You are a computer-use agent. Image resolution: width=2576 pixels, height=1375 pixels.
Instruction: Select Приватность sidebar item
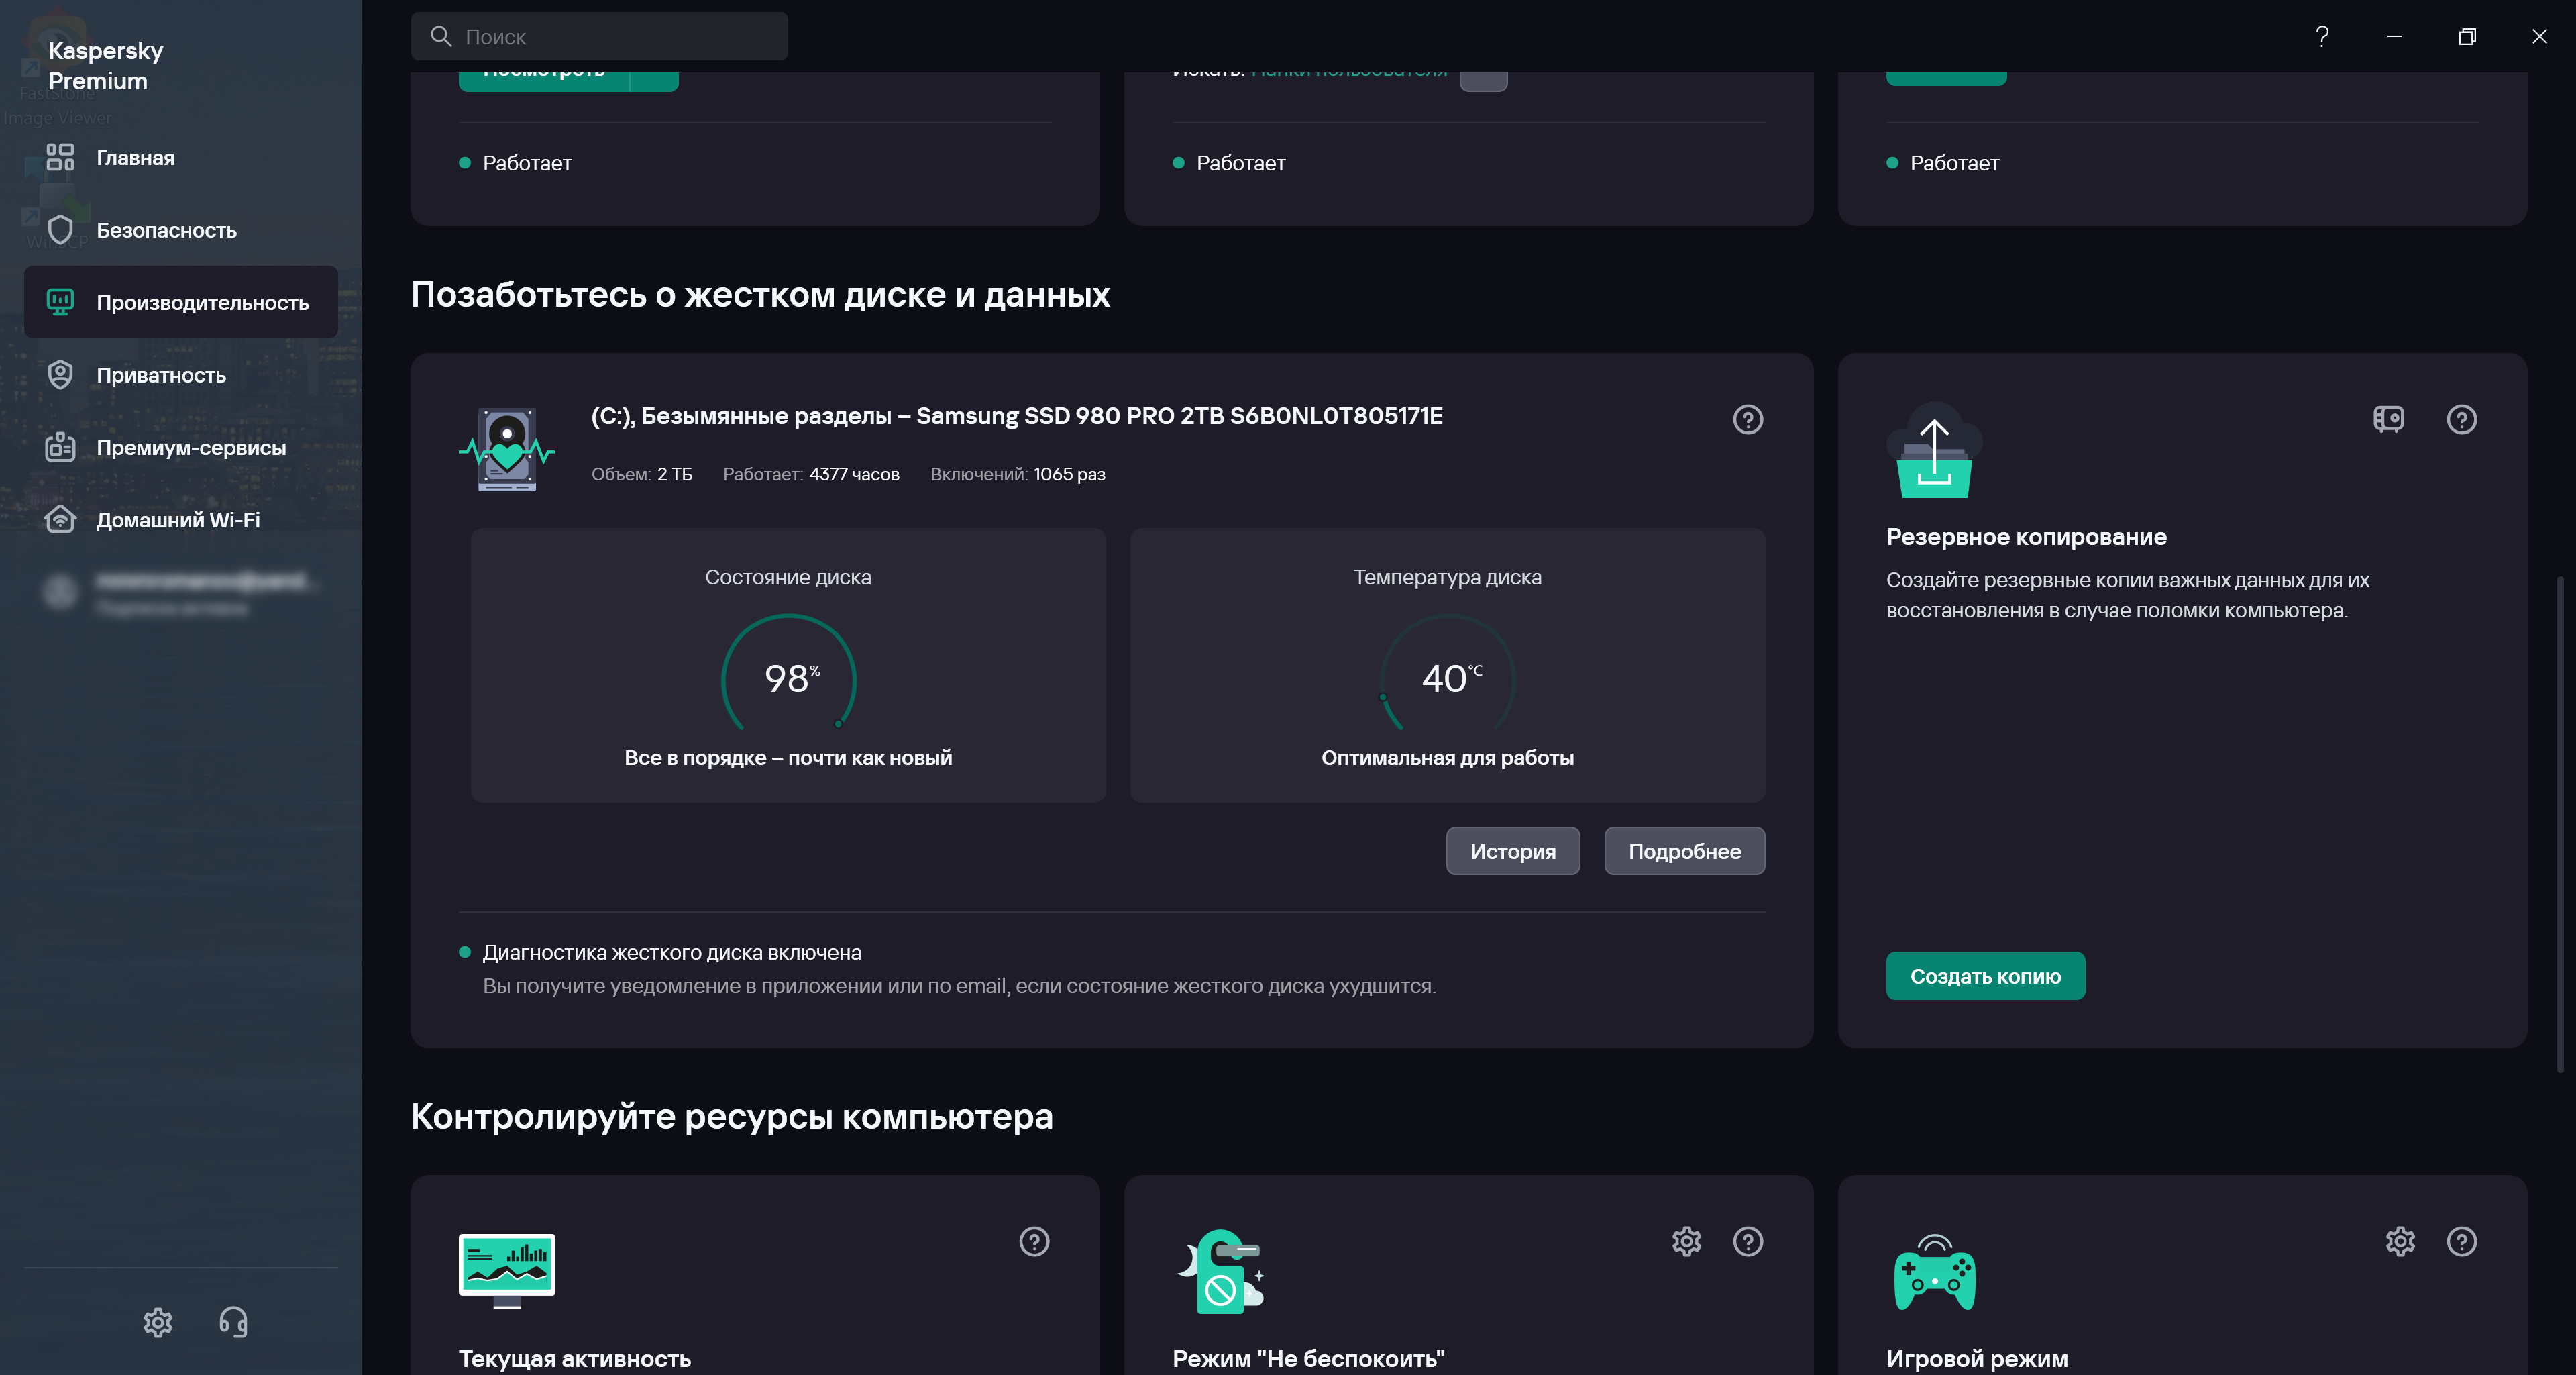(161, 375)
